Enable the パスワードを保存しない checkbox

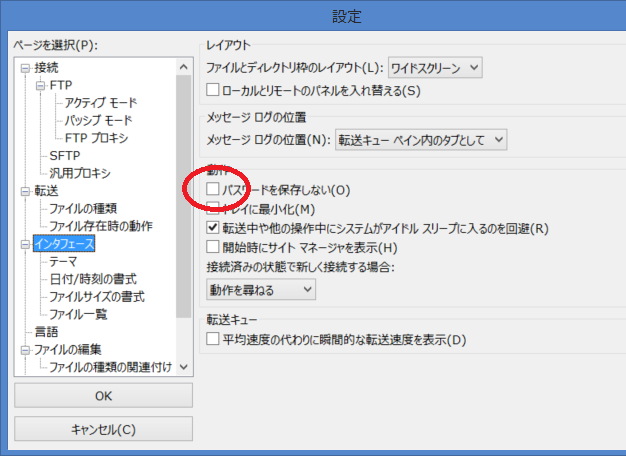[x=213, y=189]
